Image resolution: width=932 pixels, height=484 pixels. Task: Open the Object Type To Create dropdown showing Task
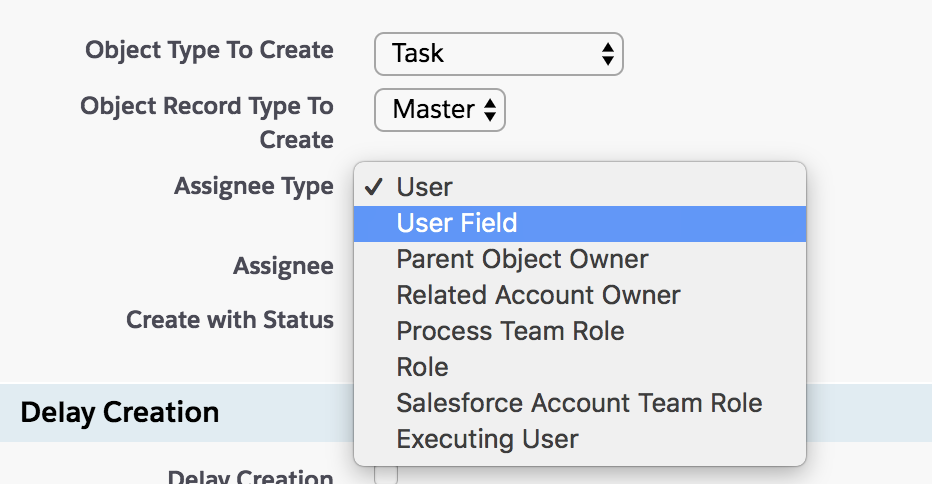point(497,54)
